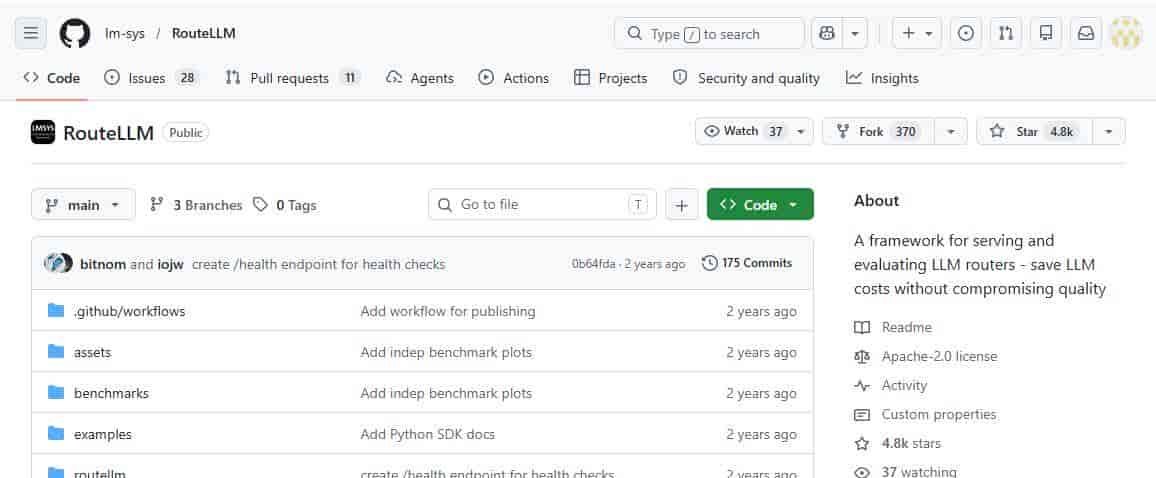Switch to the Insights tab
The height and width of the screenshot is (478, 1156).
click(x=882, y=78)
